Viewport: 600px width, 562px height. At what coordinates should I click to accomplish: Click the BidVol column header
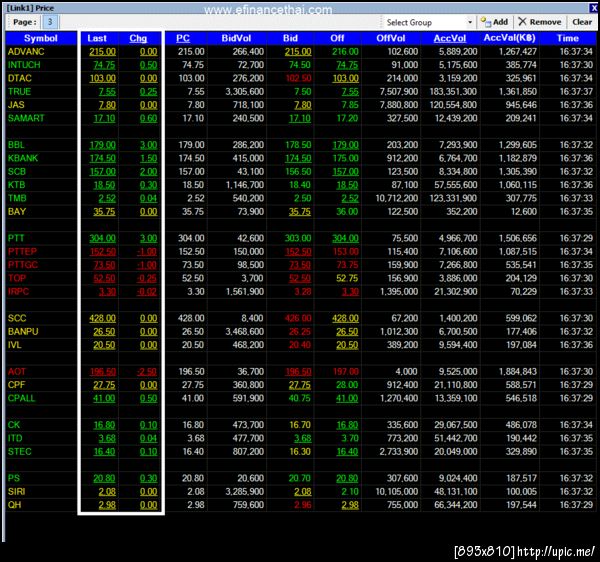(236, 38)
